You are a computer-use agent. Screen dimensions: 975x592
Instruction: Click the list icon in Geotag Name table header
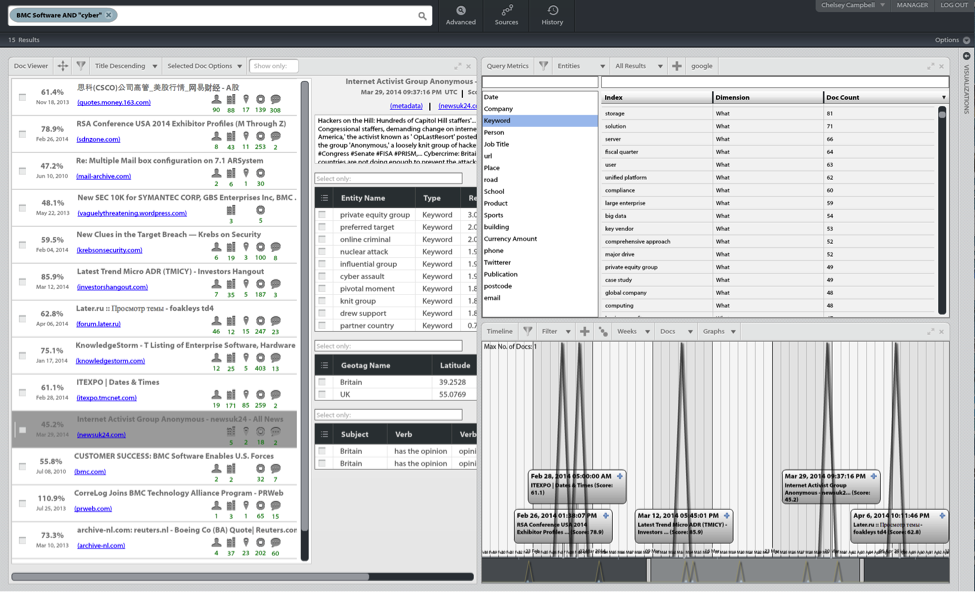click(324, 365)
